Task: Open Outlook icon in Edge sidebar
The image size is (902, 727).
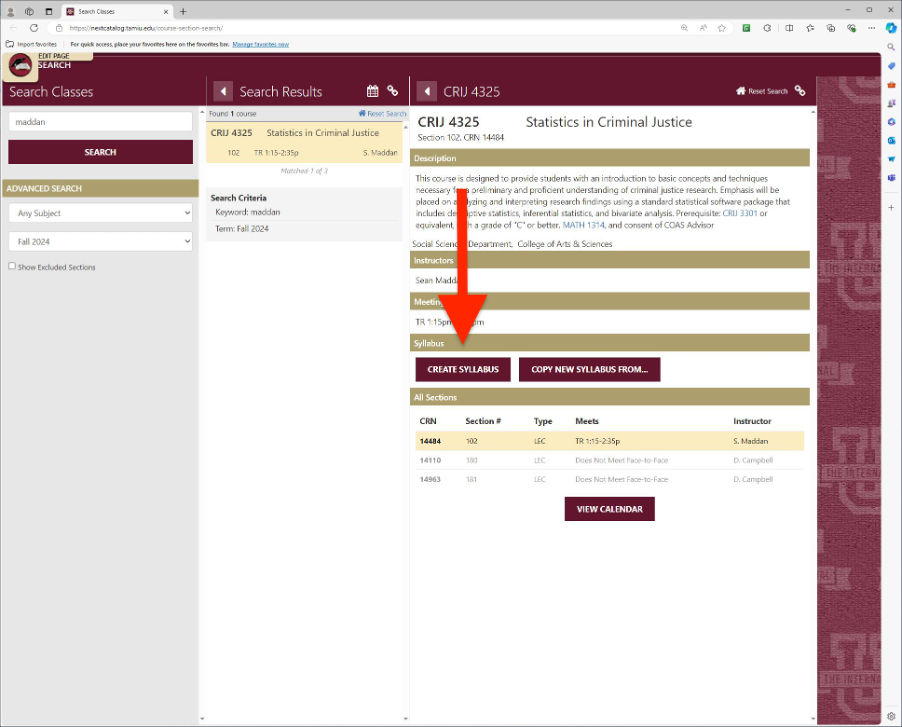Action: tap(891, 140)
